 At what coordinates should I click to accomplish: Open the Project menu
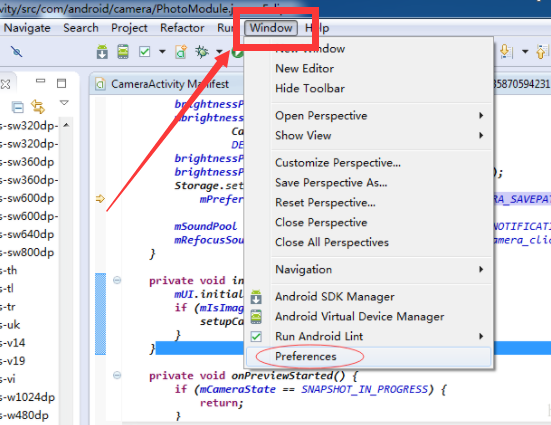[x=129, y=28]
